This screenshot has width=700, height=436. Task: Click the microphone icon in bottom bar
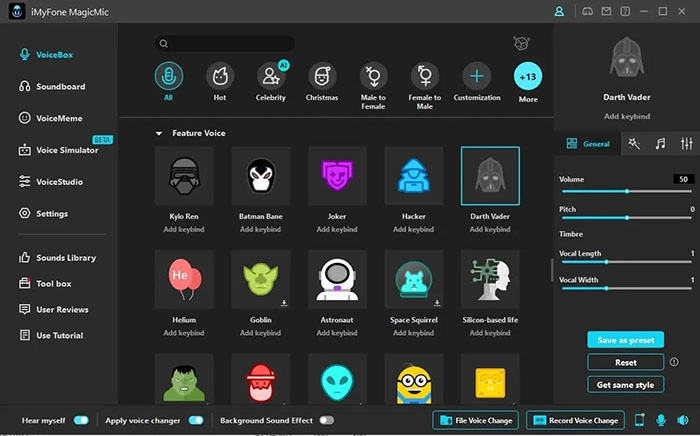click(x=661, y=420)
